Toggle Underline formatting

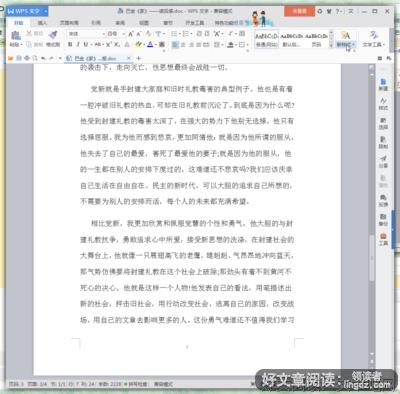(85, 44)
